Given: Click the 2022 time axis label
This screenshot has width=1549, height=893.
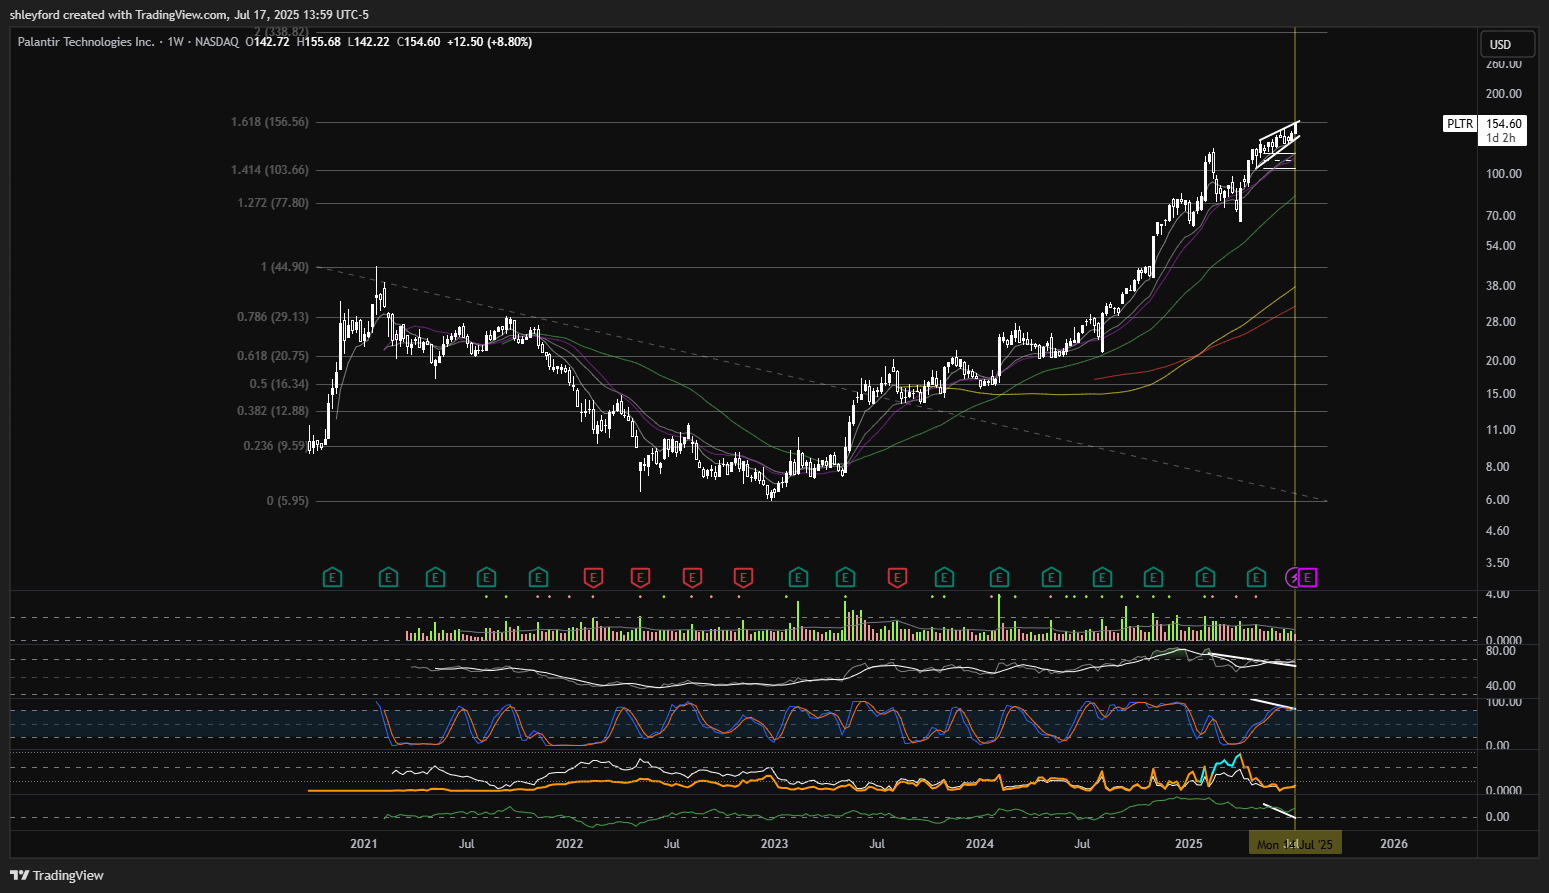Looking at the screenshot, I should 569,844.
